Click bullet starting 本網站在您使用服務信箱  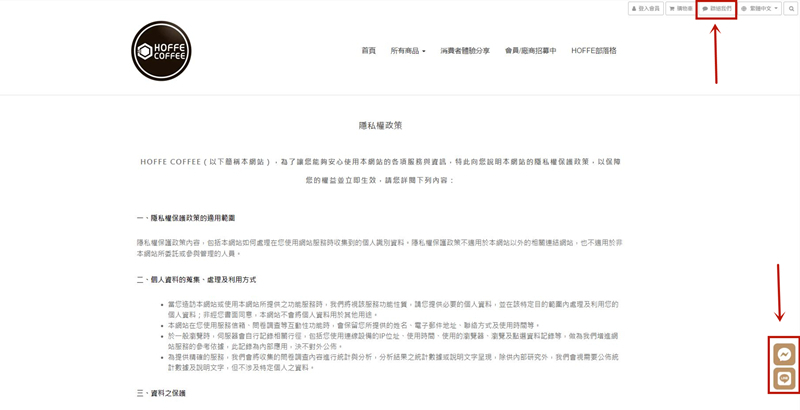(354, 325)
